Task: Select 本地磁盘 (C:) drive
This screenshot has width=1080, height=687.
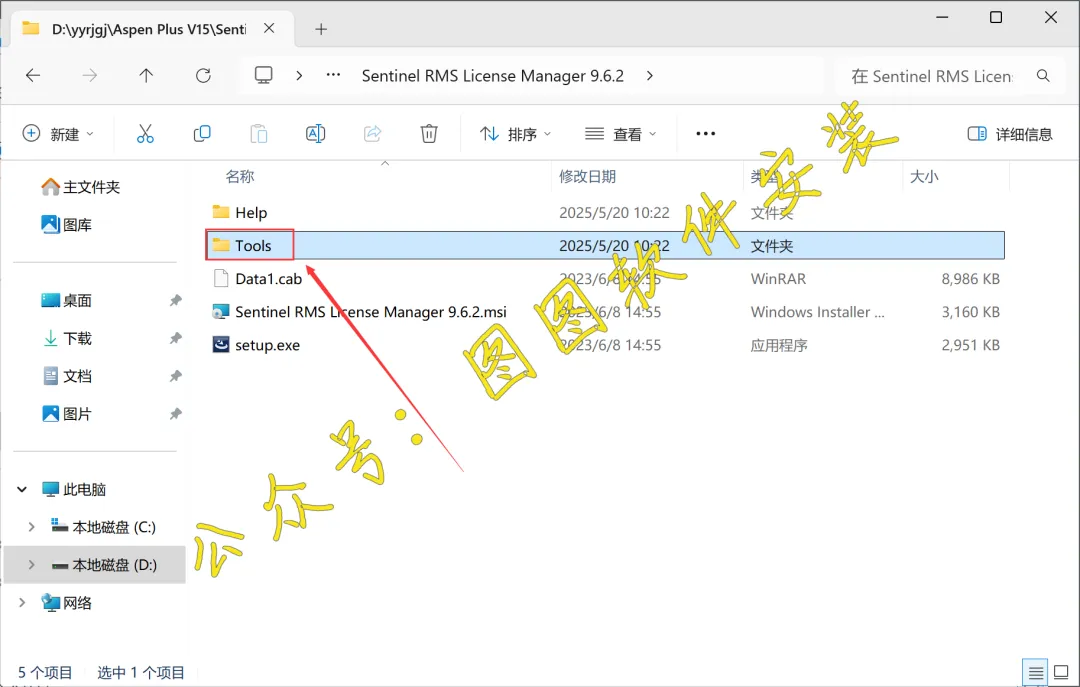Action: 104,527
